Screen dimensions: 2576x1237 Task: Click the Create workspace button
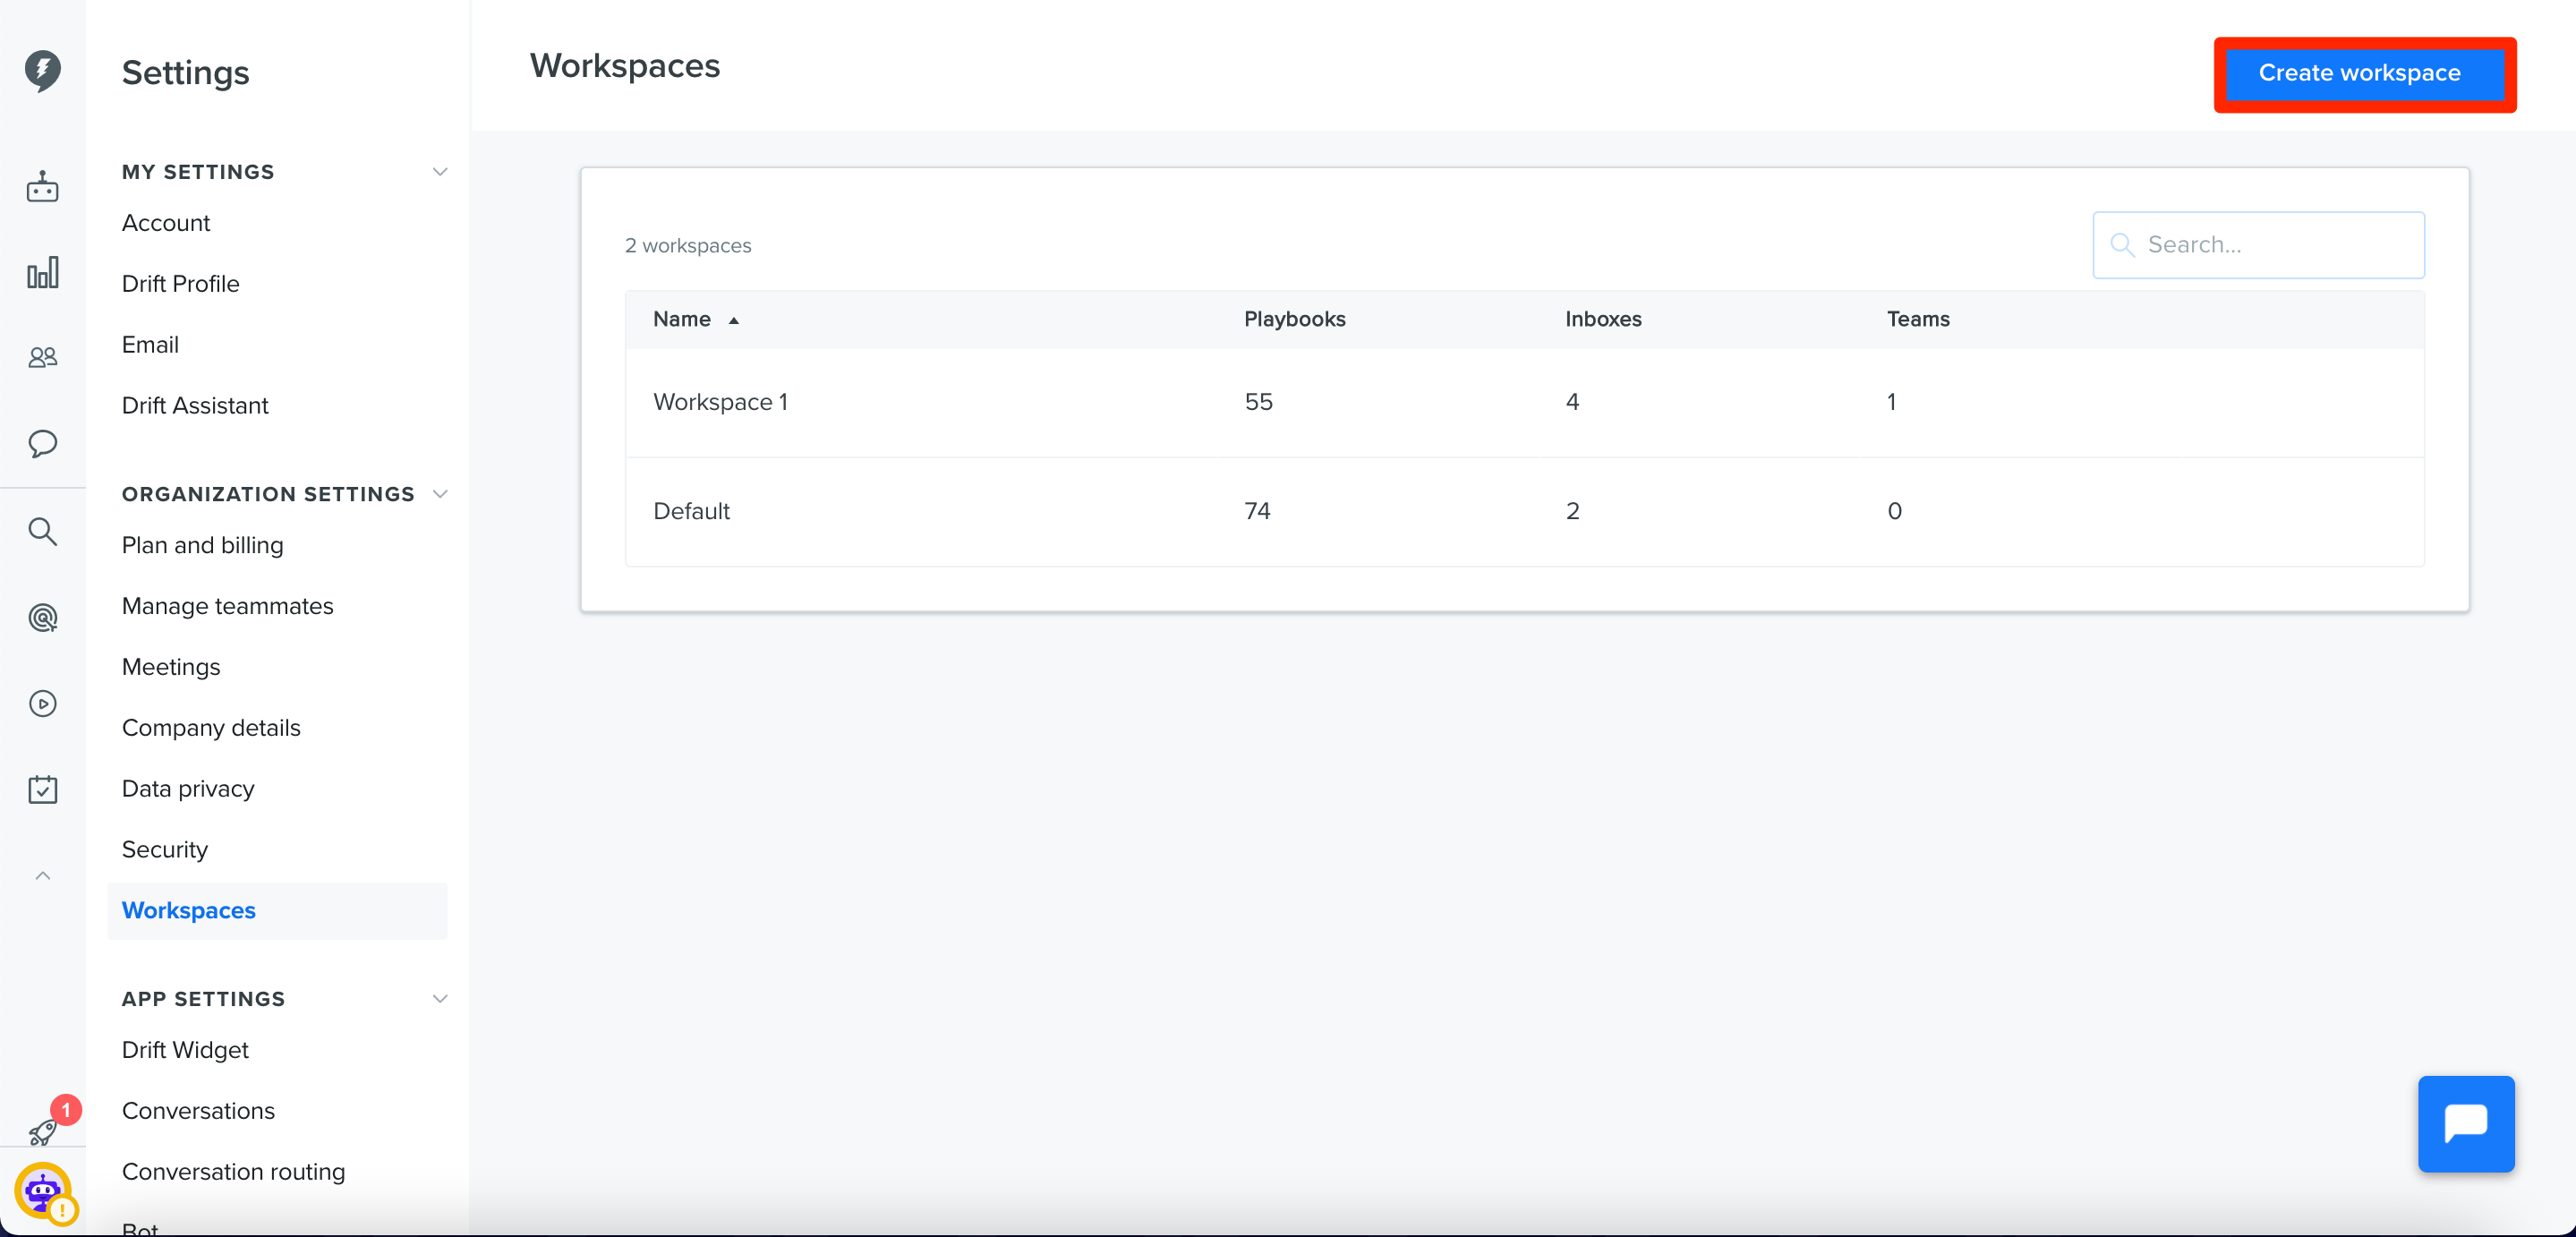coord(2363,74)
